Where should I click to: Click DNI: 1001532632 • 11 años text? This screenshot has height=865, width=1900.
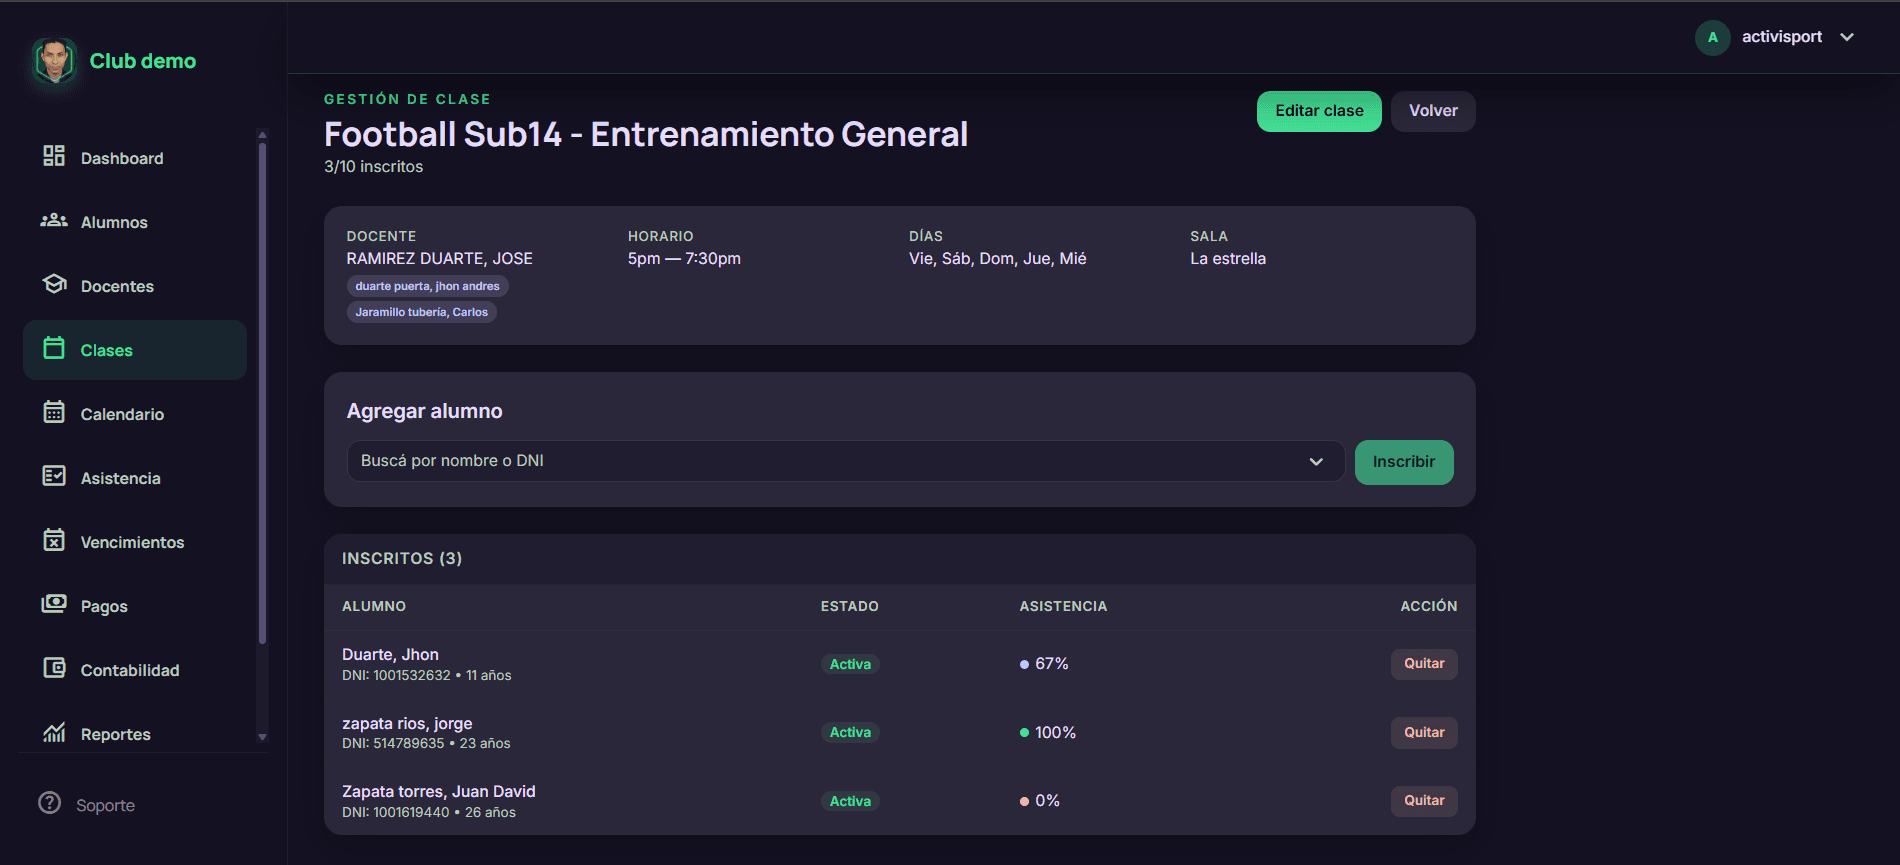coord(427,675)
